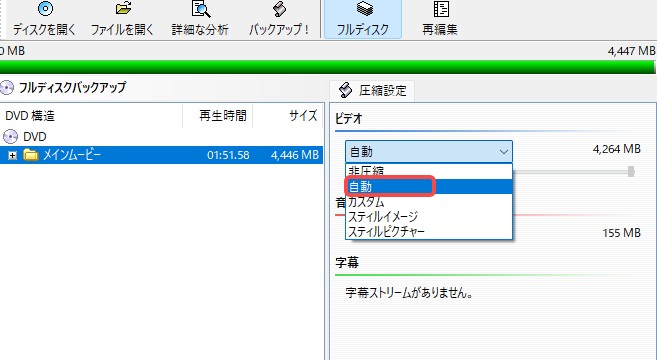The width and height of the screenshot is (657, 360).
Task: Run 詳細な分析 analysis tool
Action: 200,19
